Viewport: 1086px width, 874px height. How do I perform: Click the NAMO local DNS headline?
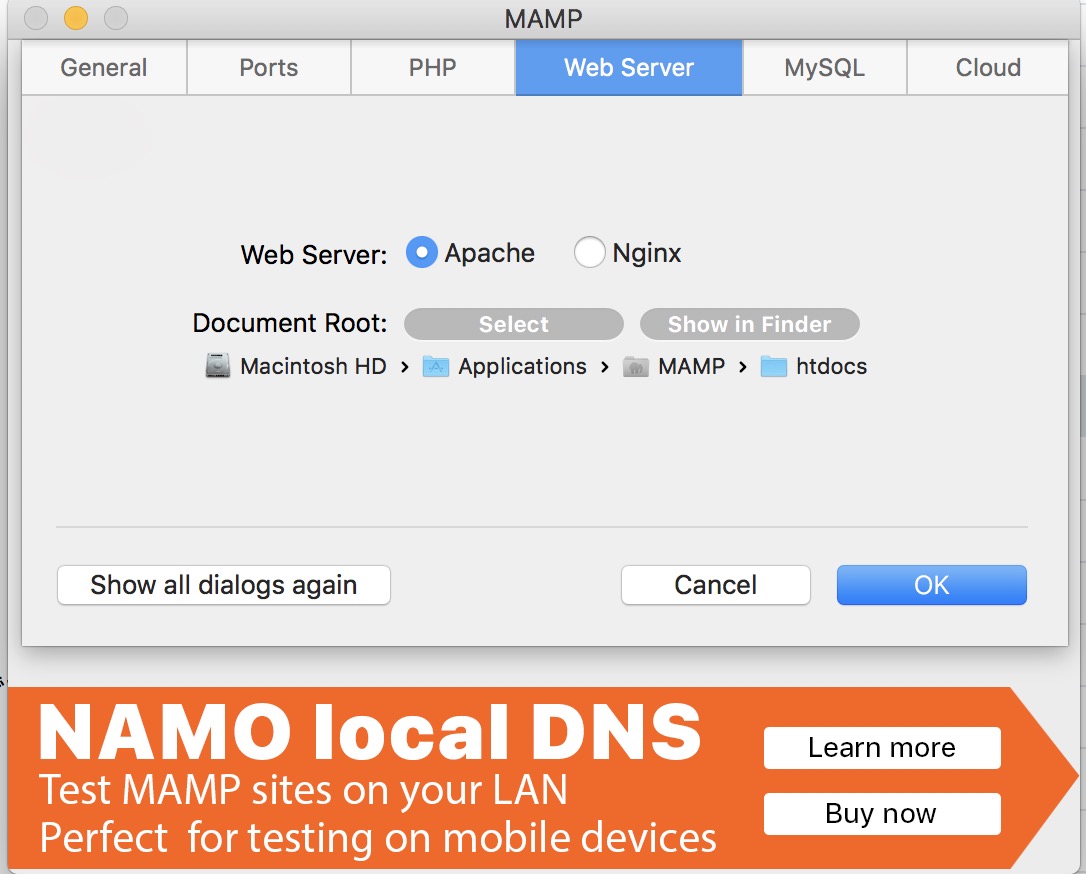tap(371, 732)
